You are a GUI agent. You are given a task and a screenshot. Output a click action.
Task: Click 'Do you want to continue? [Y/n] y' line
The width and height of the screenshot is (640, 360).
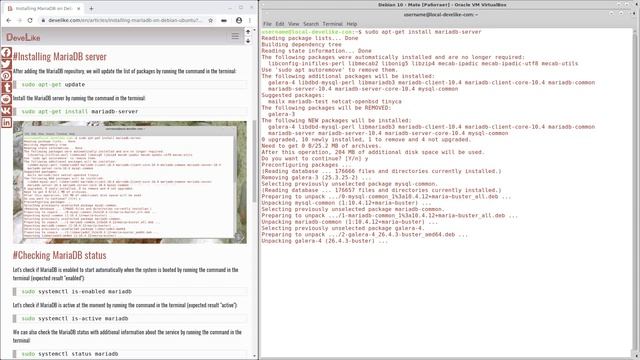(x=315, y=158)
